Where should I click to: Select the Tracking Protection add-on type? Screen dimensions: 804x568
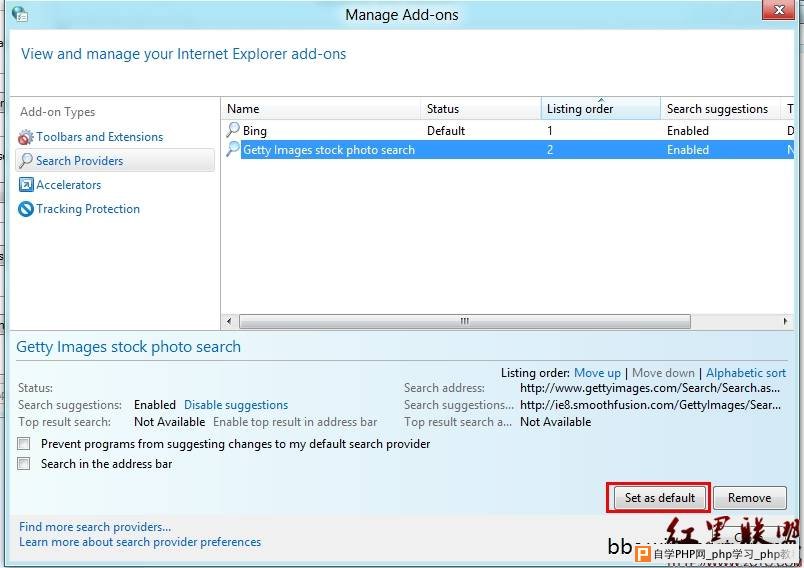click(x=88, y=209)
